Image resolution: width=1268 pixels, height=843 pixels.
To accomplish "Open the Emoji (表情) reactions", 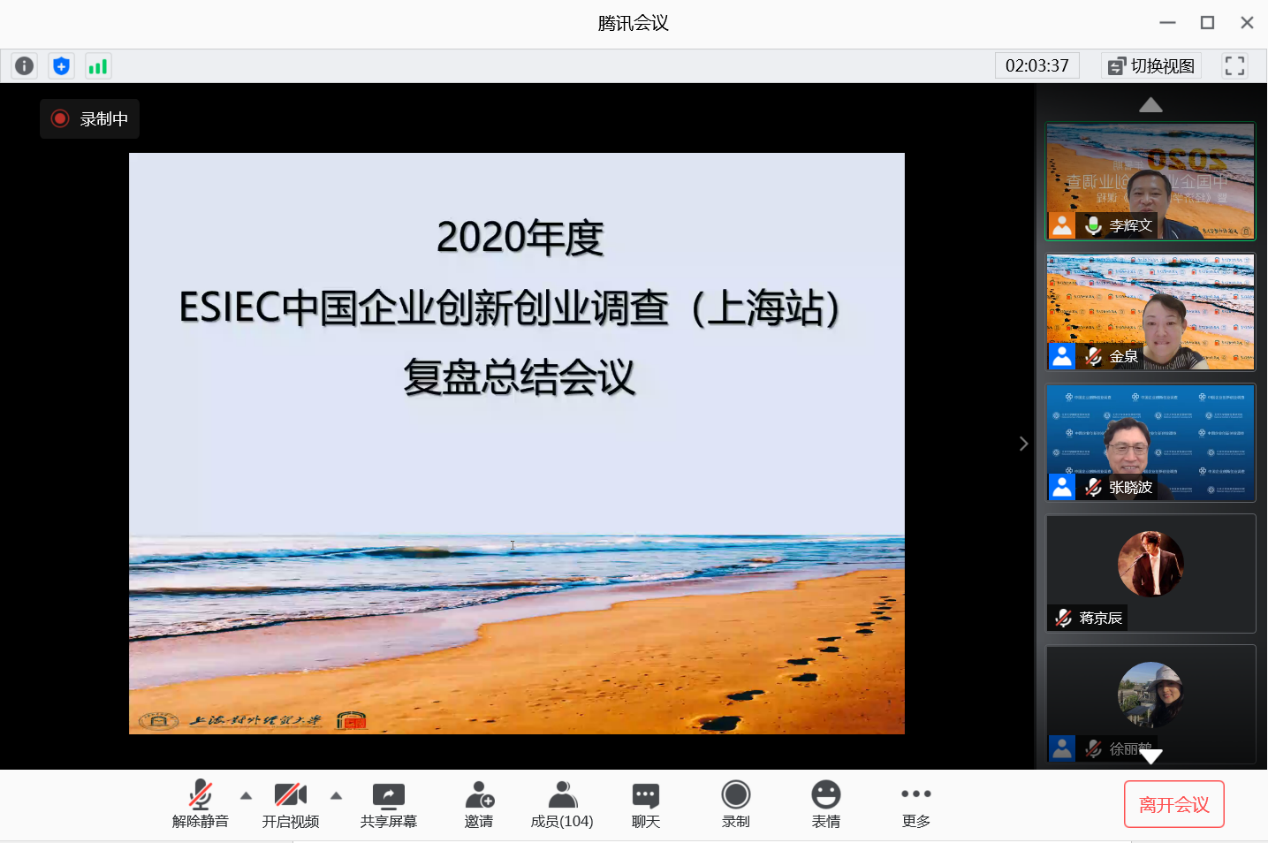I will 825,804.
